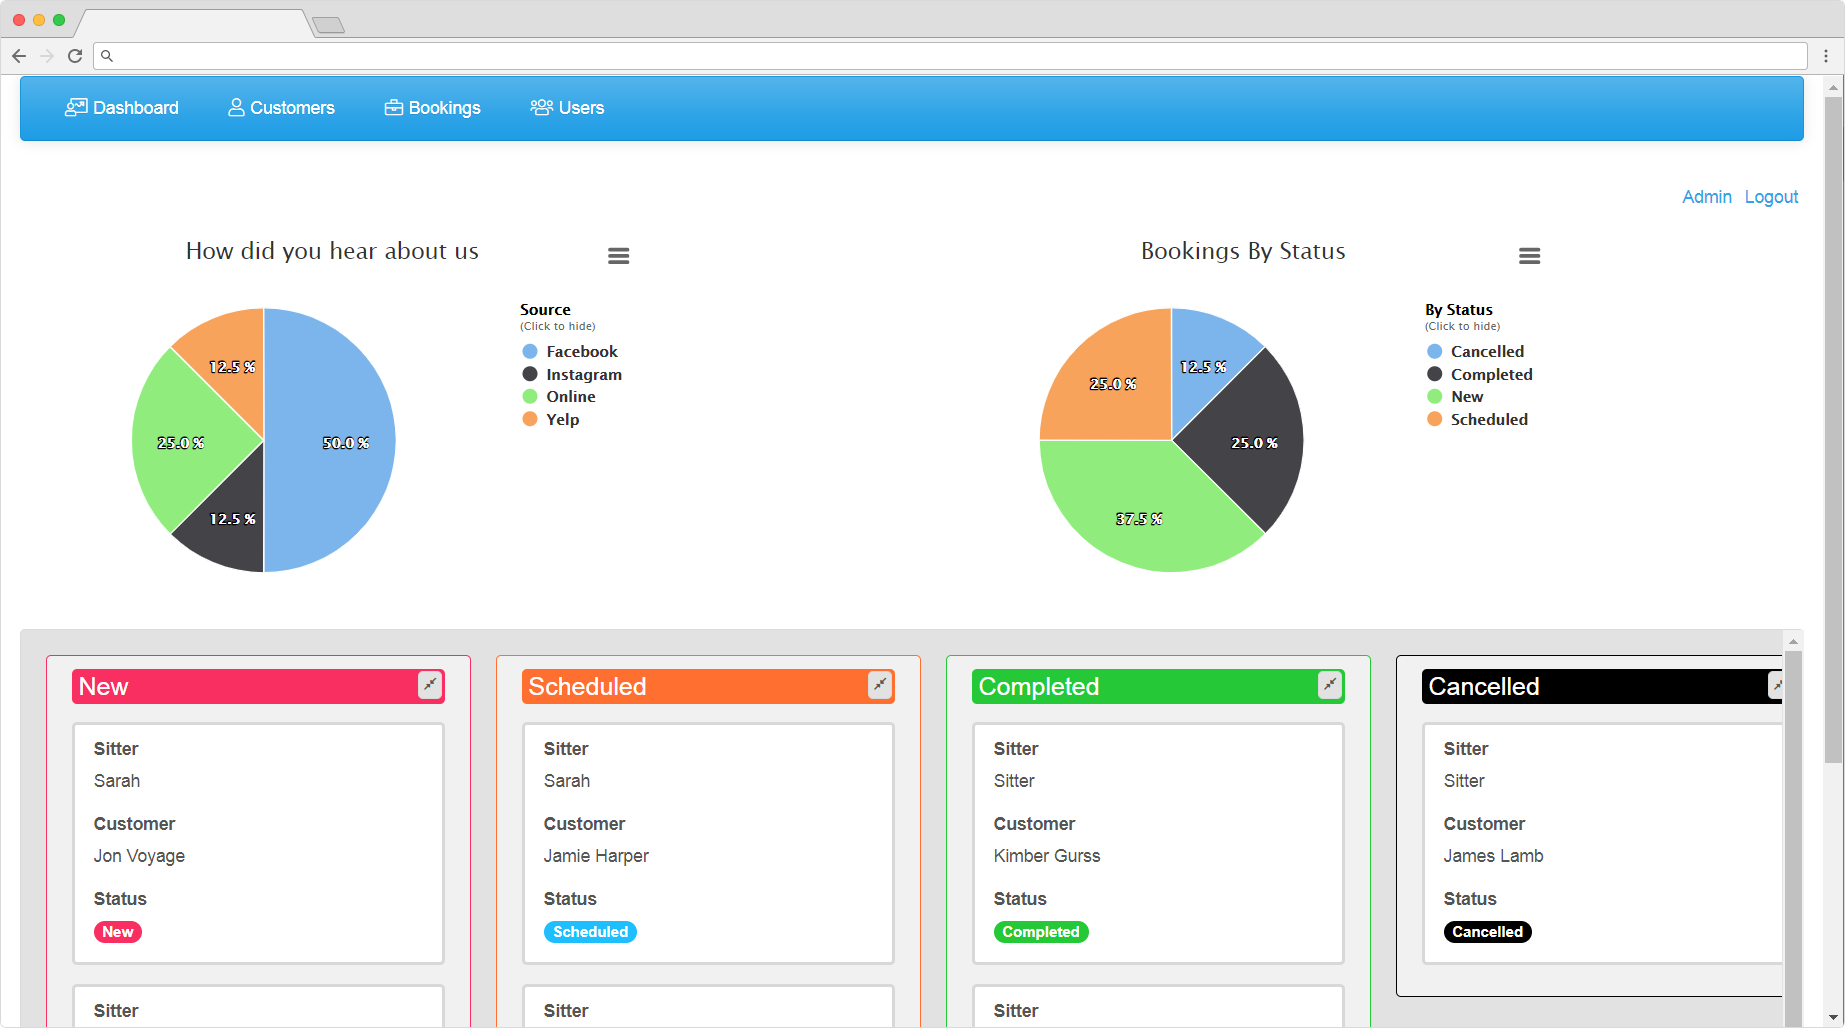Go to the Customers page
Viewport: 1845px width, 1028px height.
281,108
